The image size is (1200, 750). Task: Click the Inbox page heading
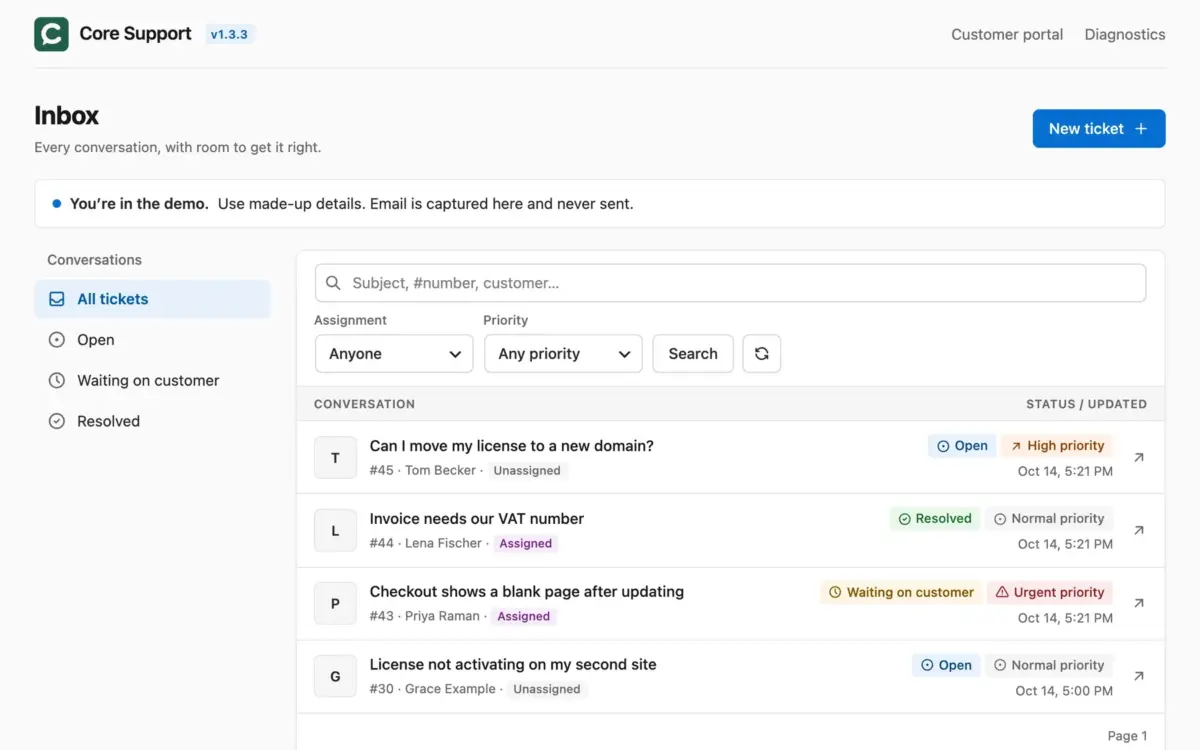click(67, 116)
